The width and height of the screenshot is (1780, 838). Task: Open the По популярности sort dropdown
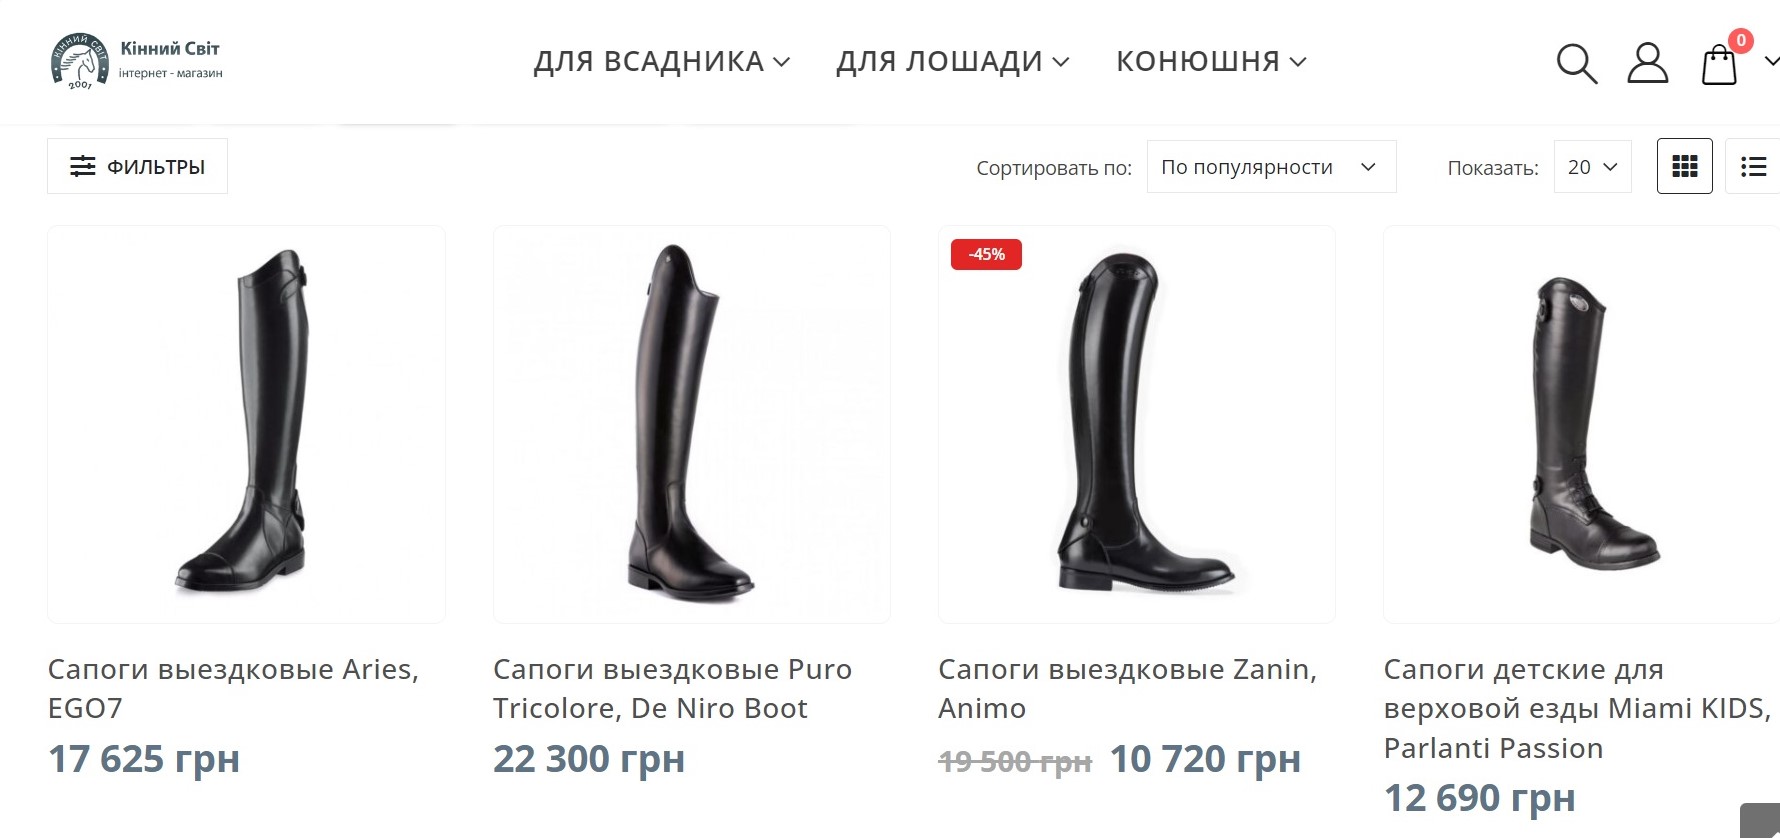tap(1271, 167)
